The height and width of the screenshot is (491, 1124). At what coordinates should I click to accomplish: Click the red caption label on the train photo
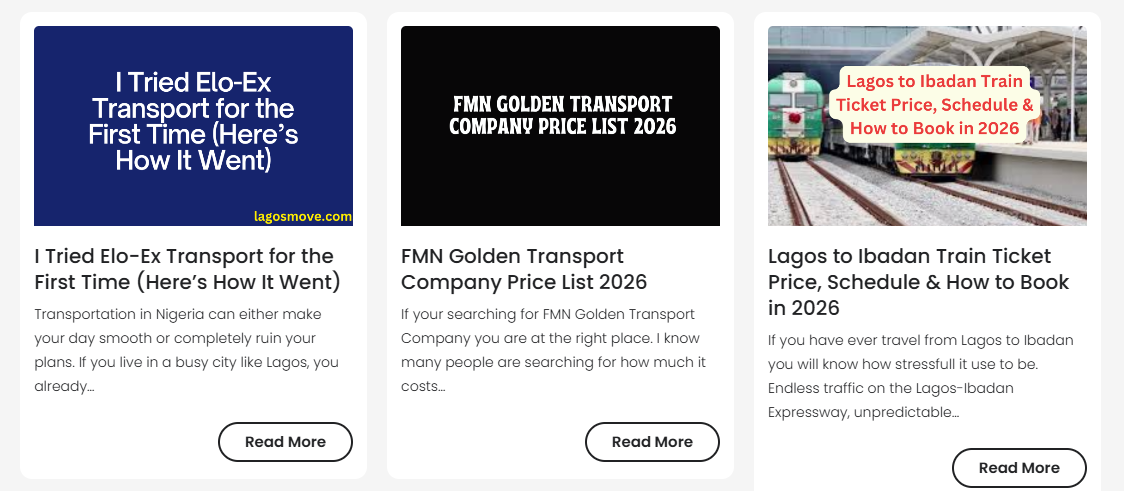[x=937, y=105]
